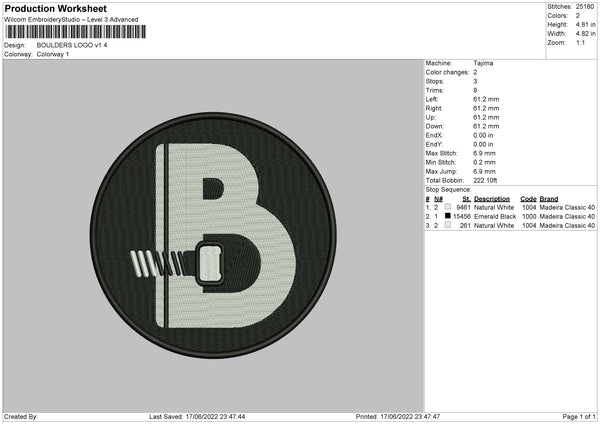Click the Down value 61.2 mm
Image resolution: width=600 pixels, height=424 pixels.
[486, 126]
